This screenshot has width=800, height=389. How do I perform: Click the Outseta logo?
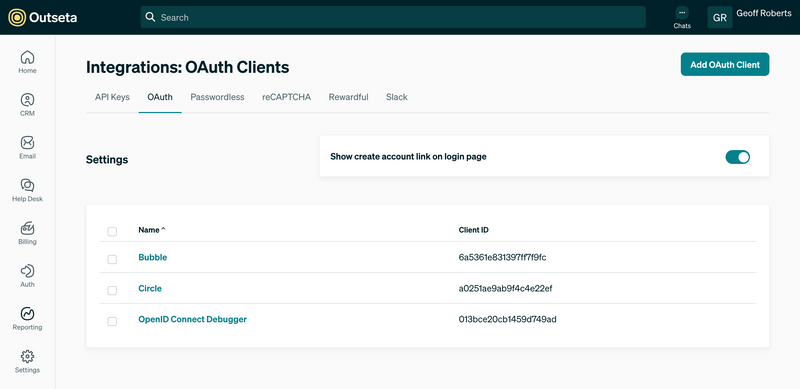tap(43, 18)
